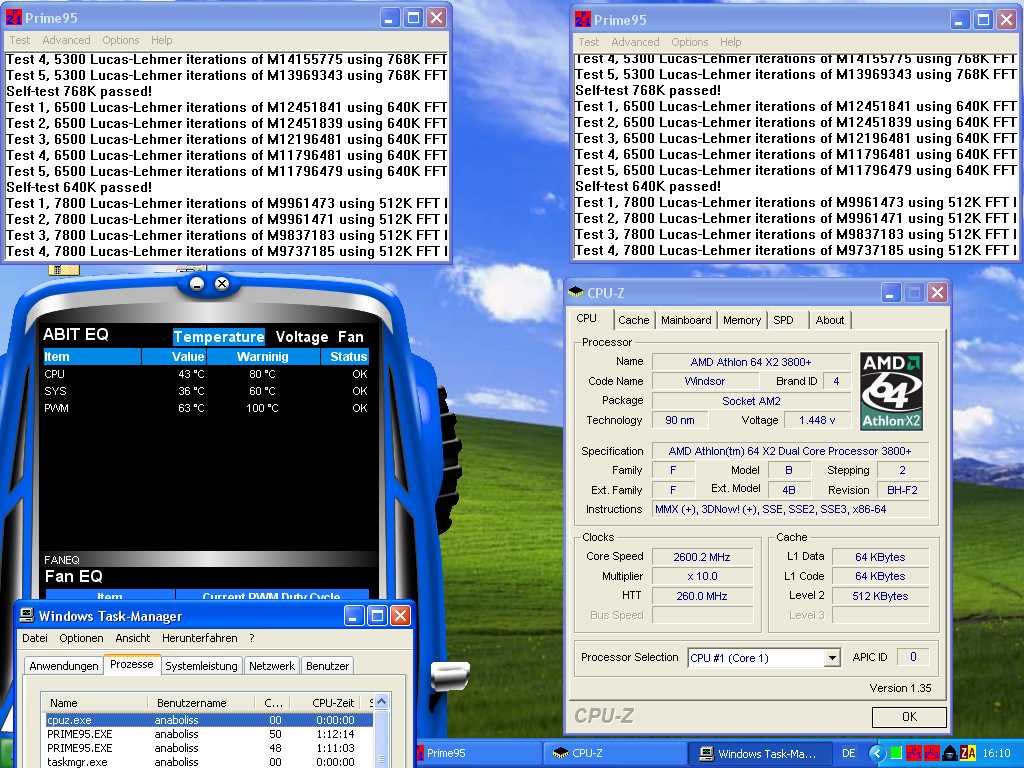This screenshot has height=768, width=1024.
Task: Click the black hat icon in the system tray
Action: pos(950,754)
